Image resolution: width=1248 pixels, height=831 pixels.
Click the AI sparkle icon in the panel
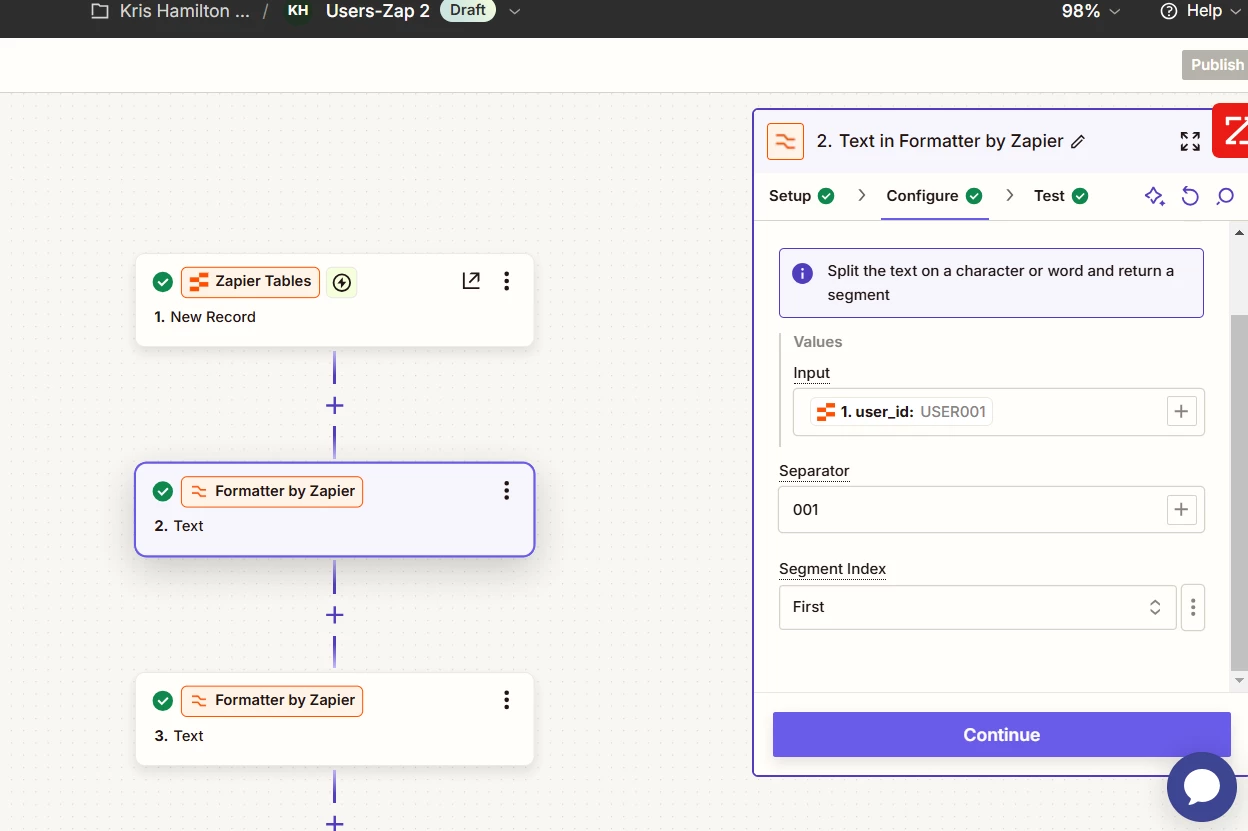pyautogui.click(x=1155, y=196)
